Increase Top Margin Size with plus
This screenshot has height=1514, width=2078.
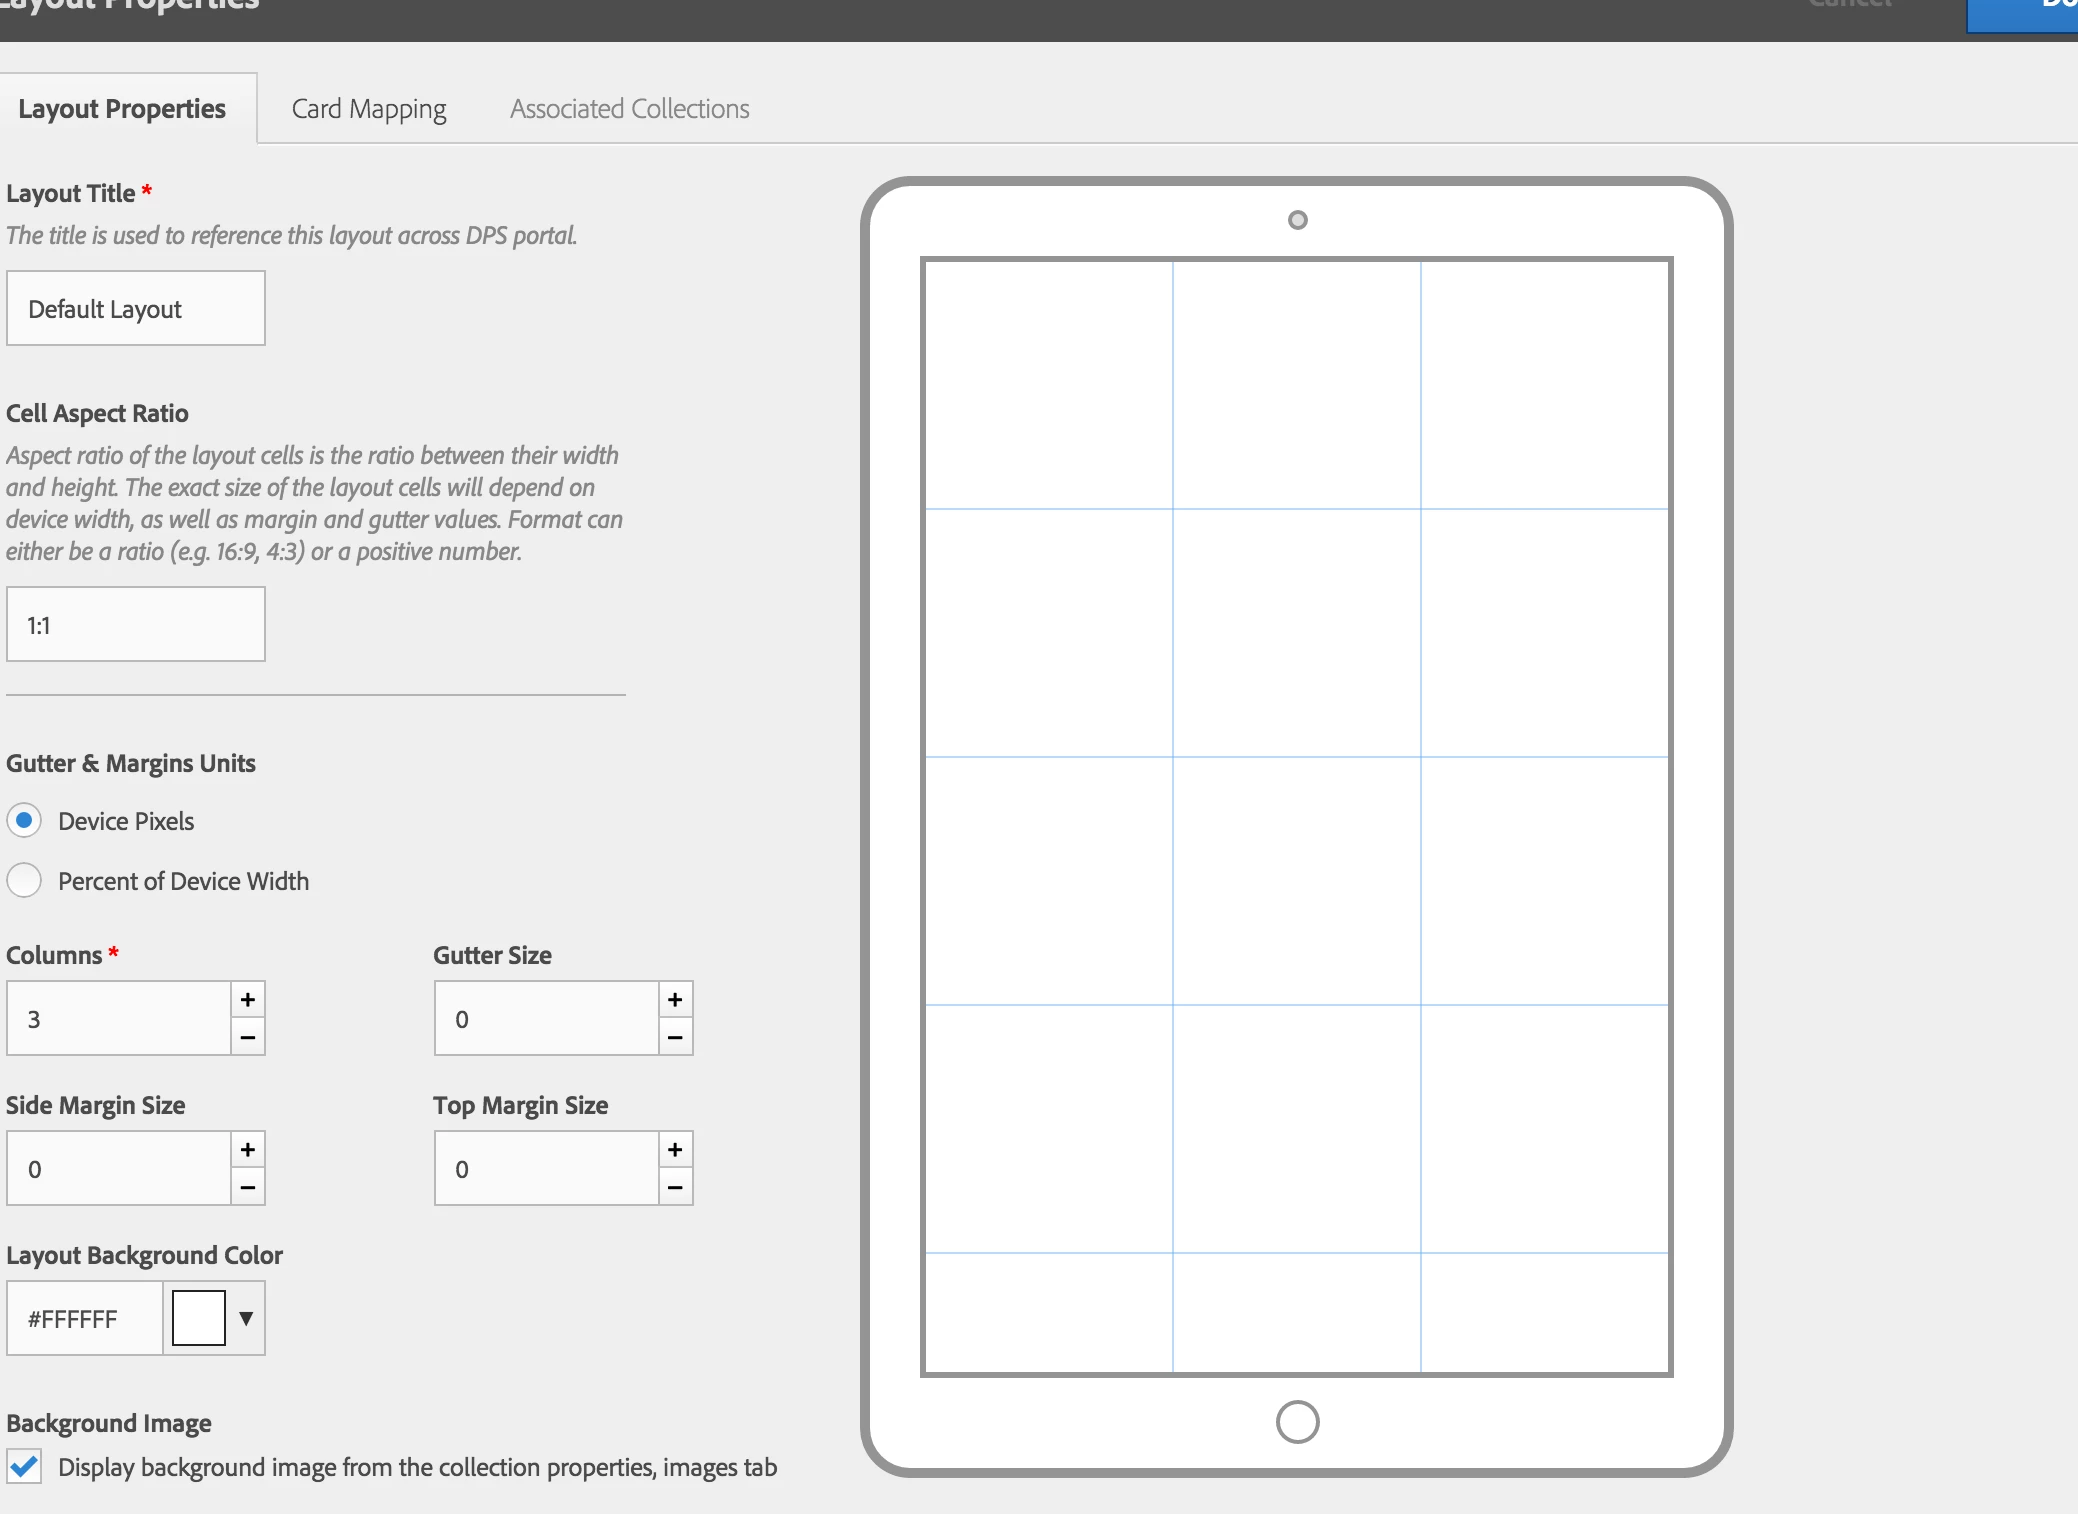[x=675, y=1149]
